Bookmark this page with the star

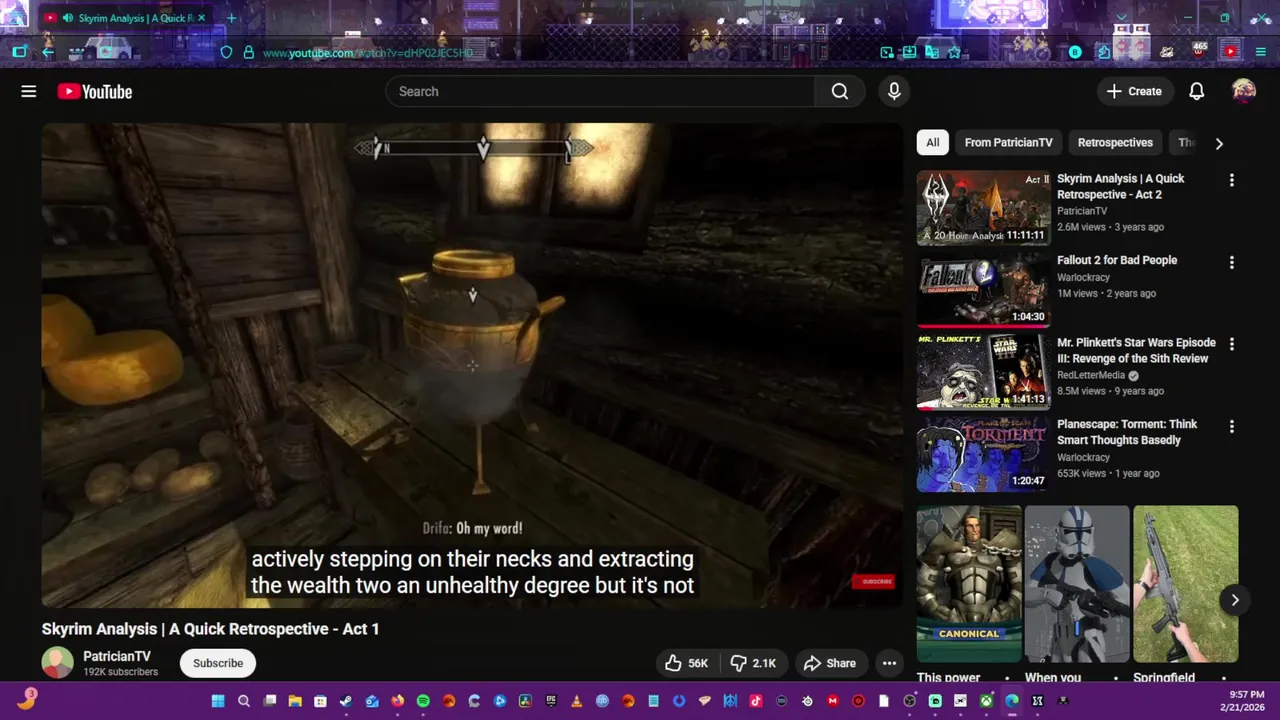[x=954, y=52]
